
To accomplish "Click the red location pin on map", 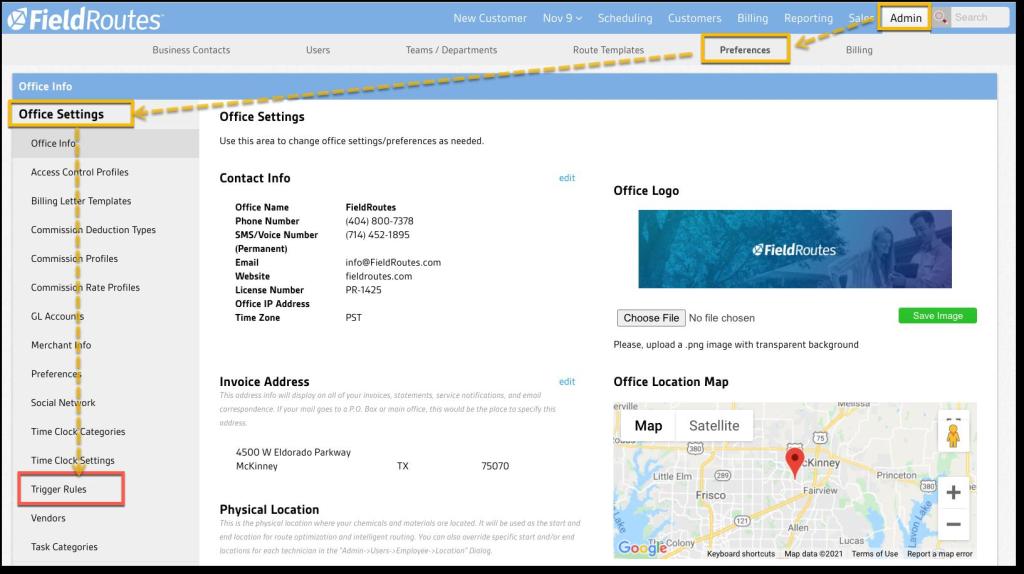I will coord(796,462).
